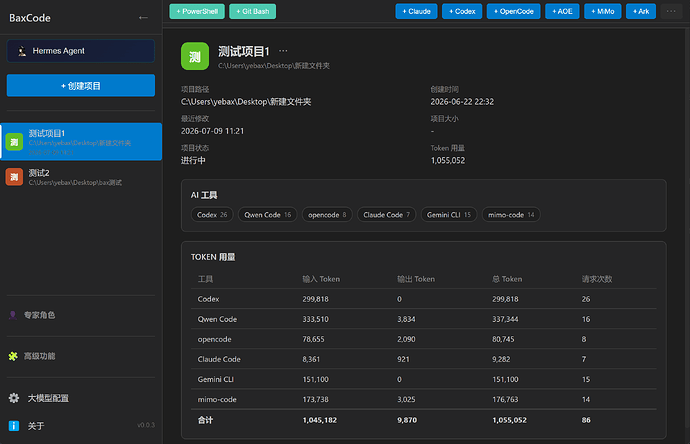Select the Codex AI tool chip

click(x=212, y=215)
